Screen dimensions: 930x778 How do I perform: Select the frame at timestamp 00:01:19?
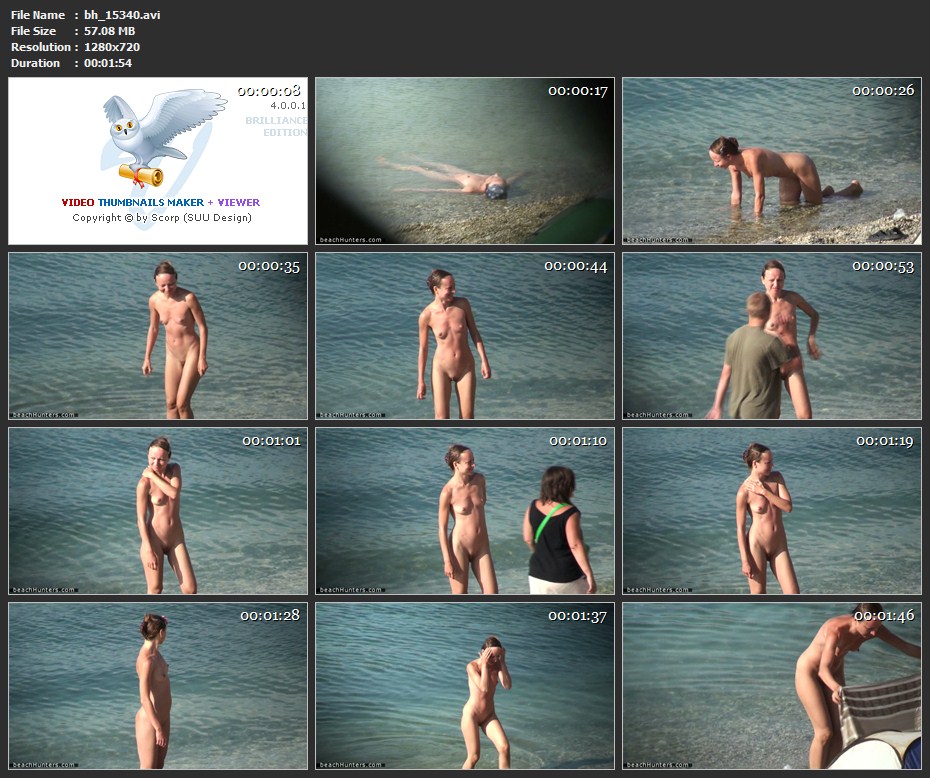[771, 511]
